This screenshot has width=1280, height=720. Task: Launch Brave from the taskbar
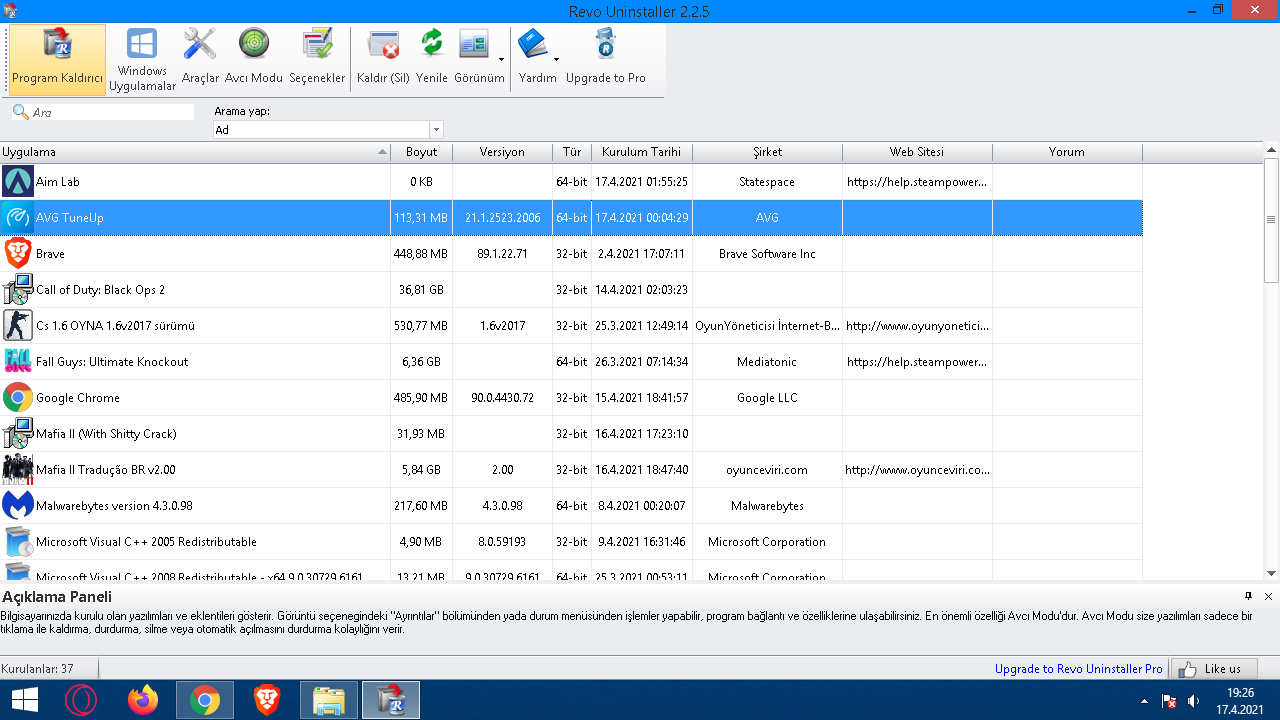point(267,700)
